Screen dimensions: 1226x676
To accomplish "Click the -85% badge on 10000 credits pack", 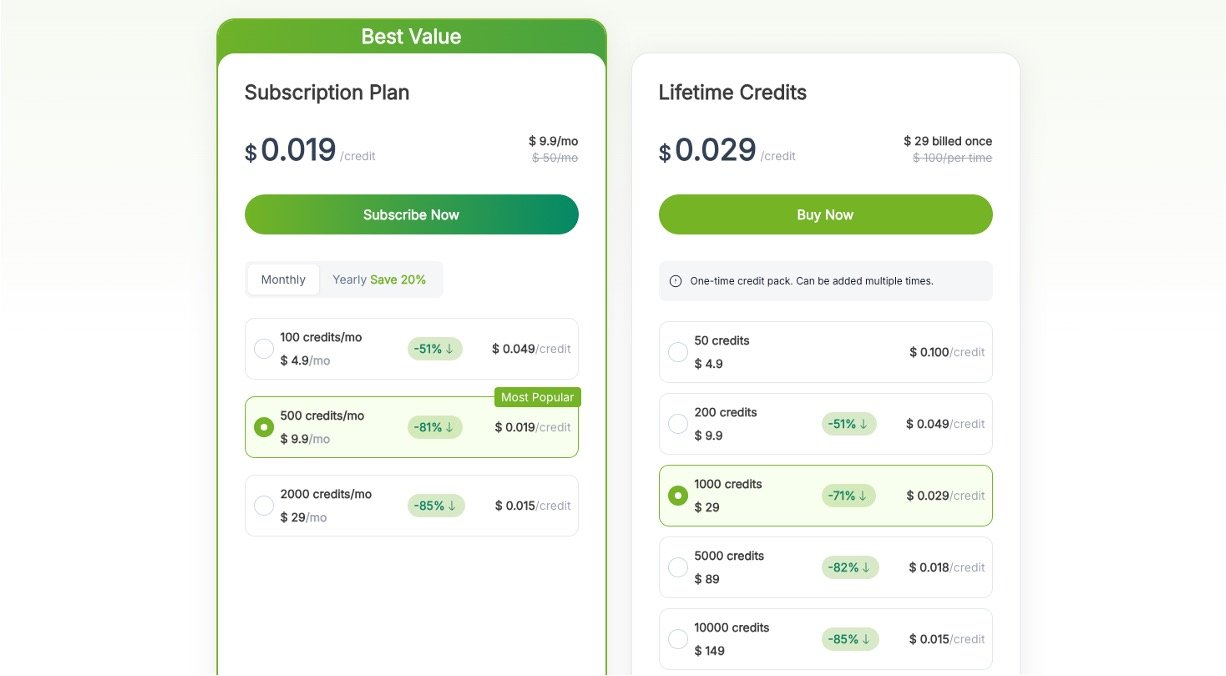I will (x=850, y=639).
